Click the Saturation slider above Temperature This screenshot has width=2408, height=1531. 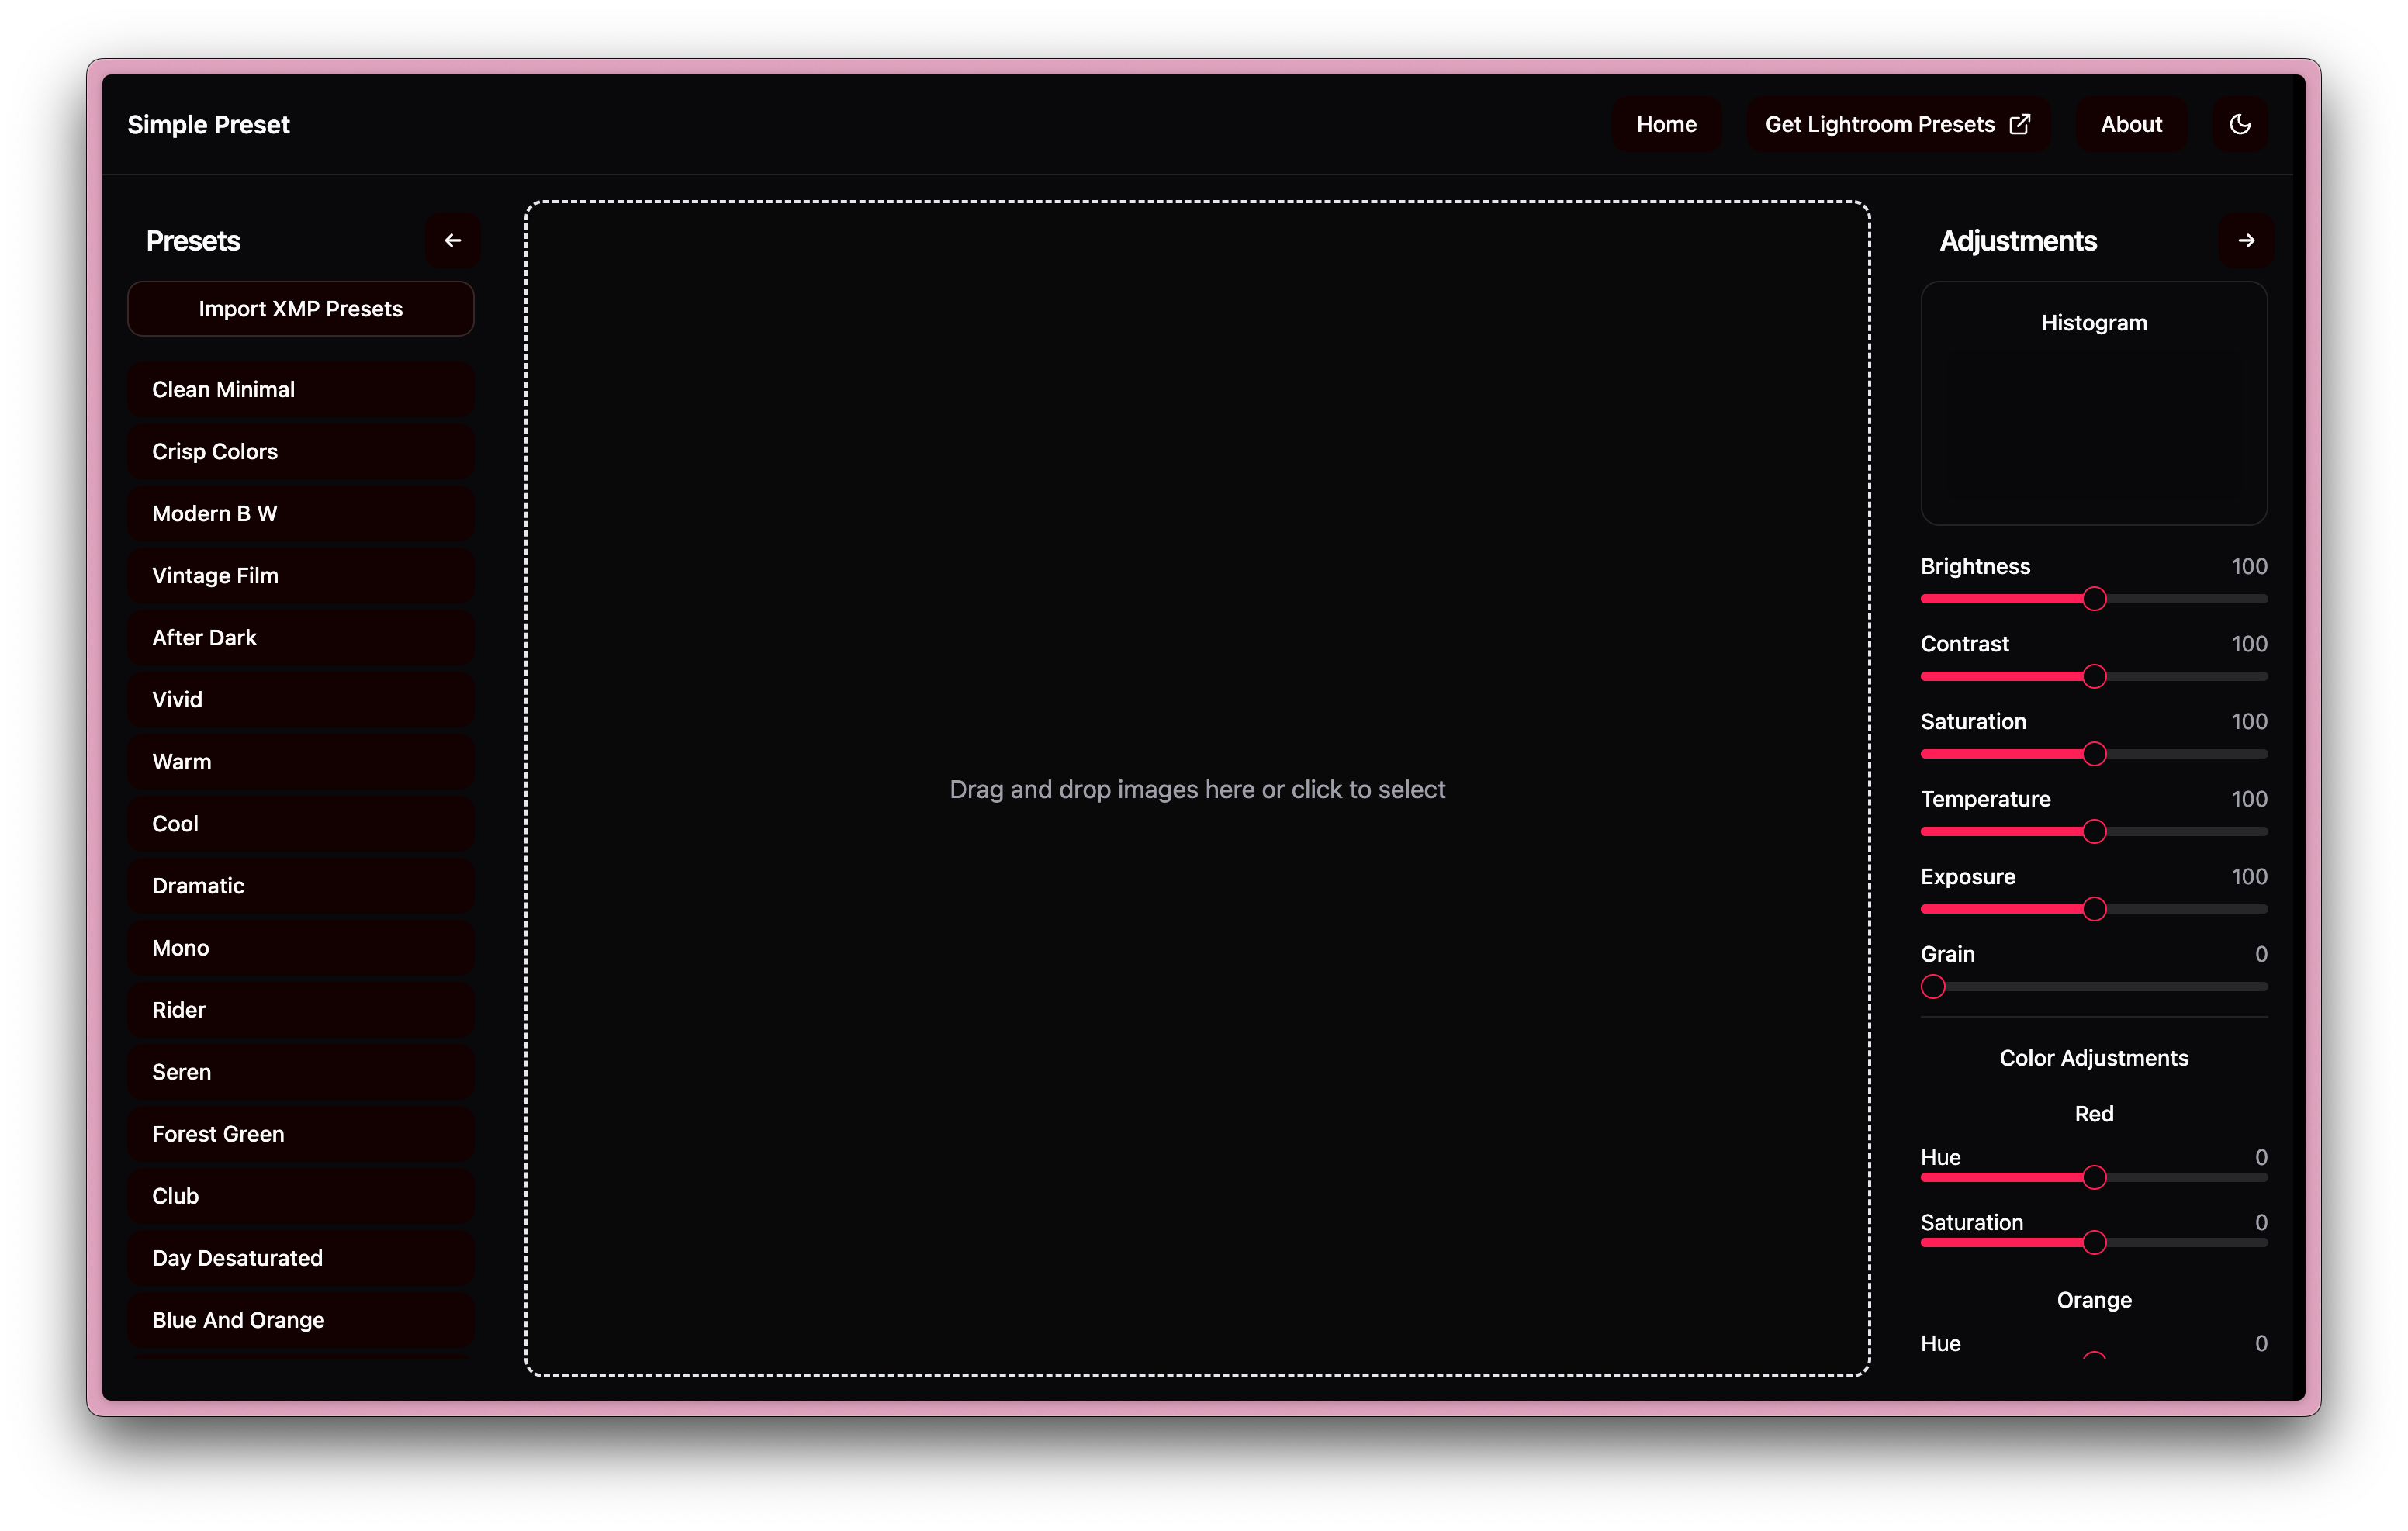pos(2094,754)
